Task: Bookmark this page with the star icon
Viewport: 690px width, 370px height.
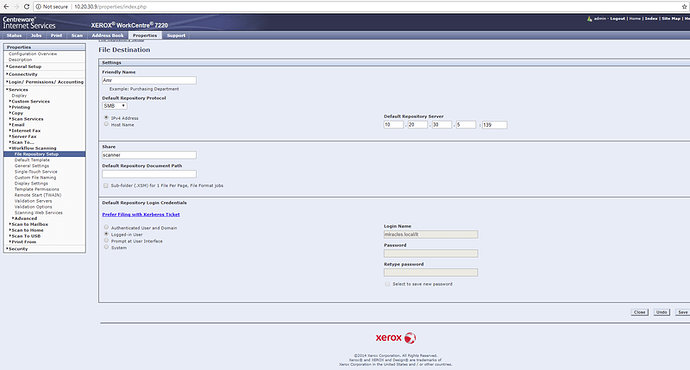Action: (684, 7)
